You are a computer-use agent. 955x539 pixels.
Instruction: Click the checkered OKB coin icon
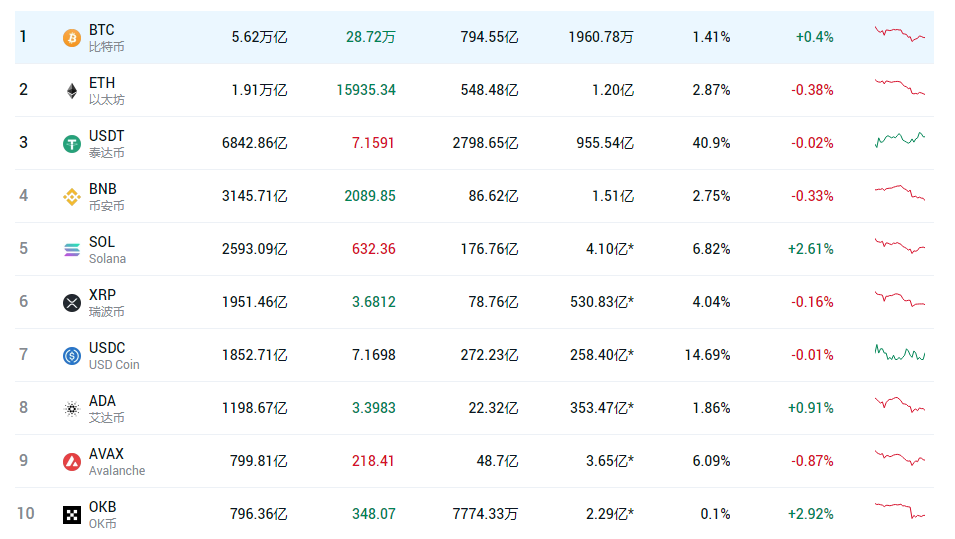point(72,515)
